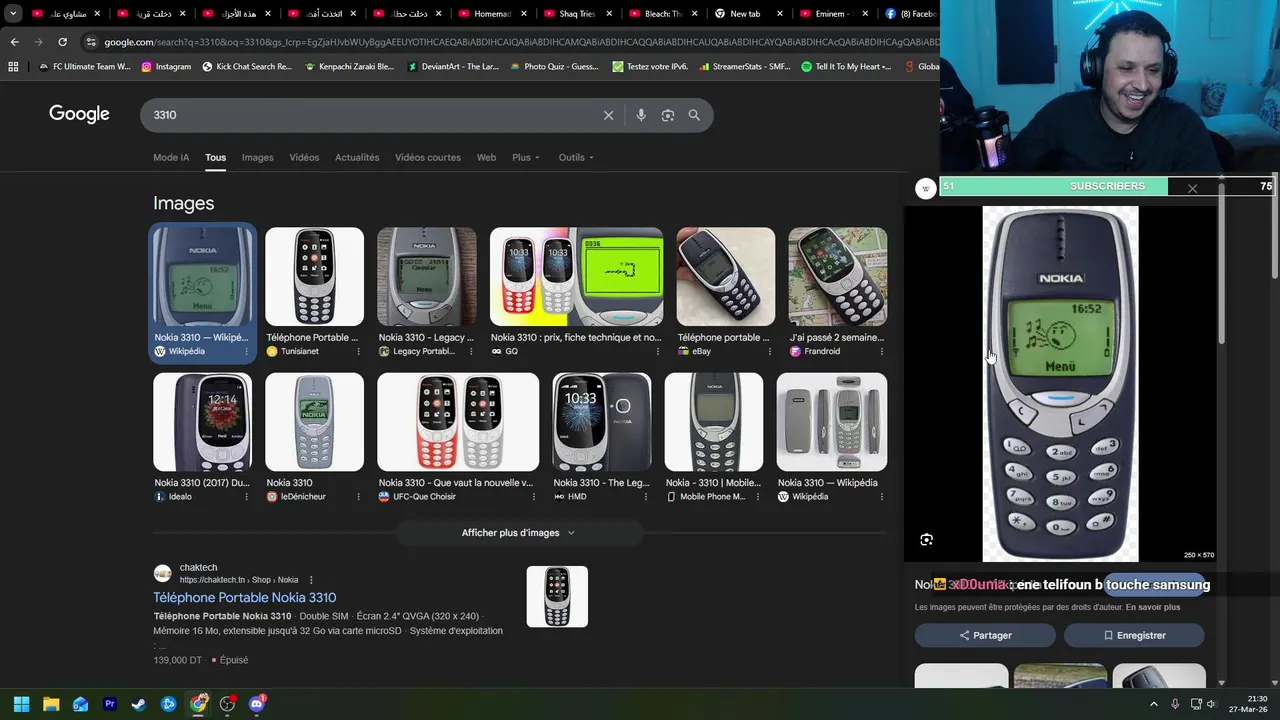Click the Partager share button
The width and height of the screenshot is (1280, 720).
tap(985, 635)
